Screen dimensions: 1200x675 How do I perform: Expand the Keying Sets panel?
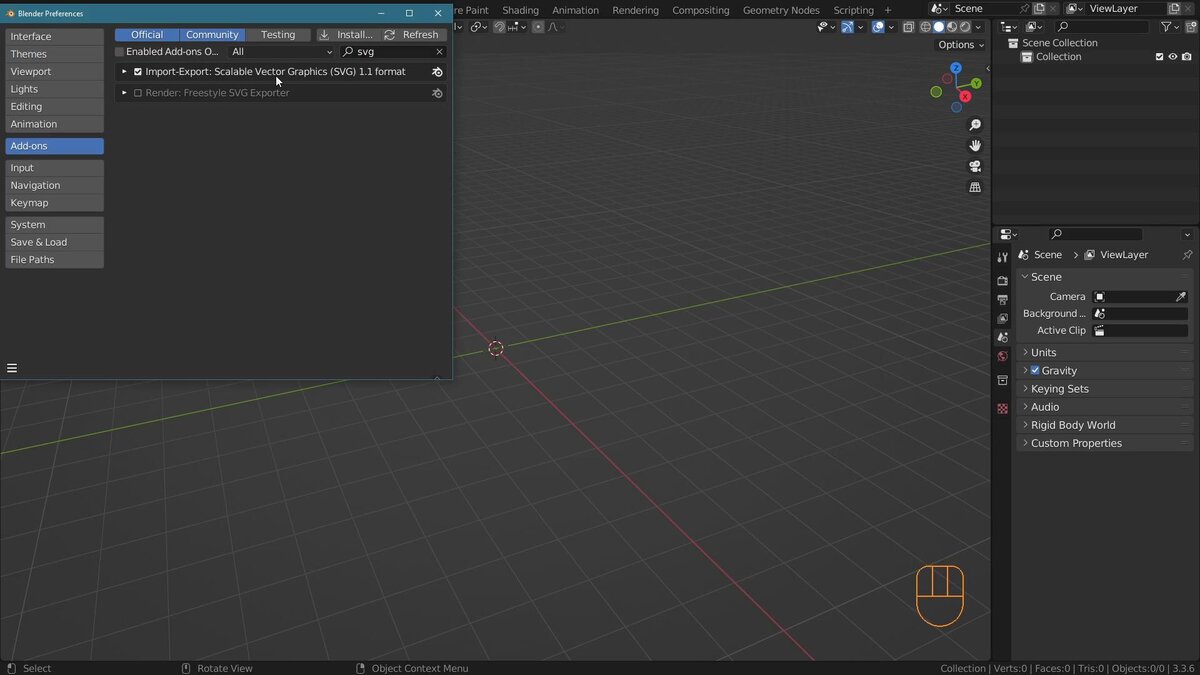pos(1105,389)
